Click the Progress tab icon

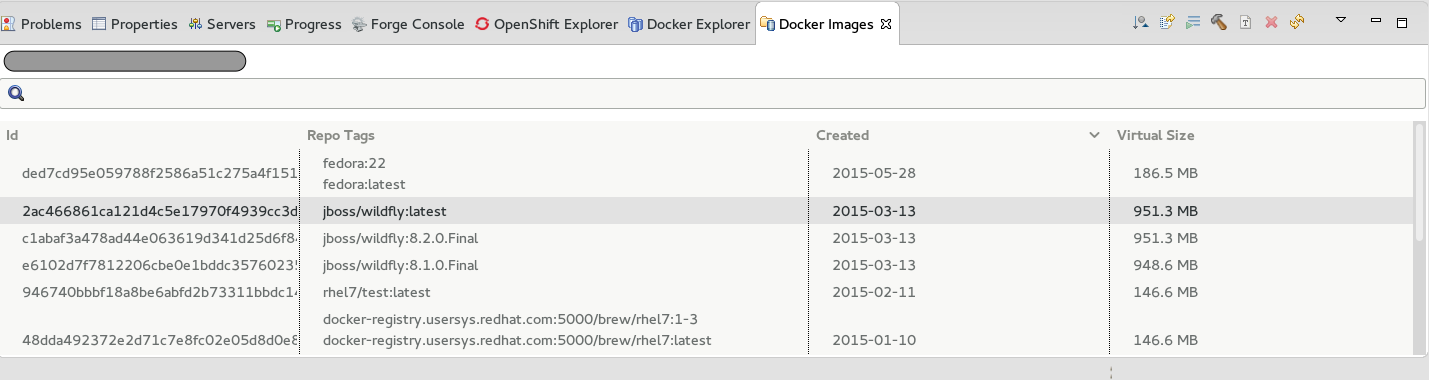(x=273, y=24)
